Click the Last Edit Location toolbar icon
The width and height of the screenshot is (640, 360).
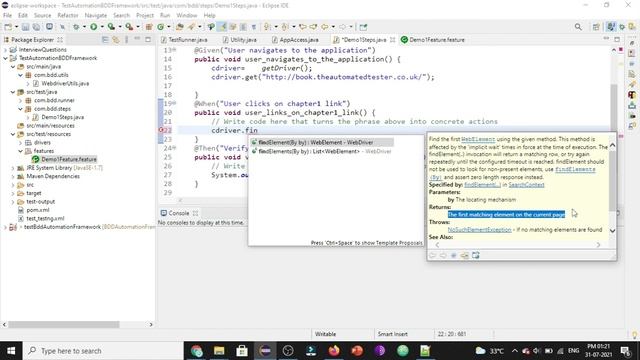303,27
